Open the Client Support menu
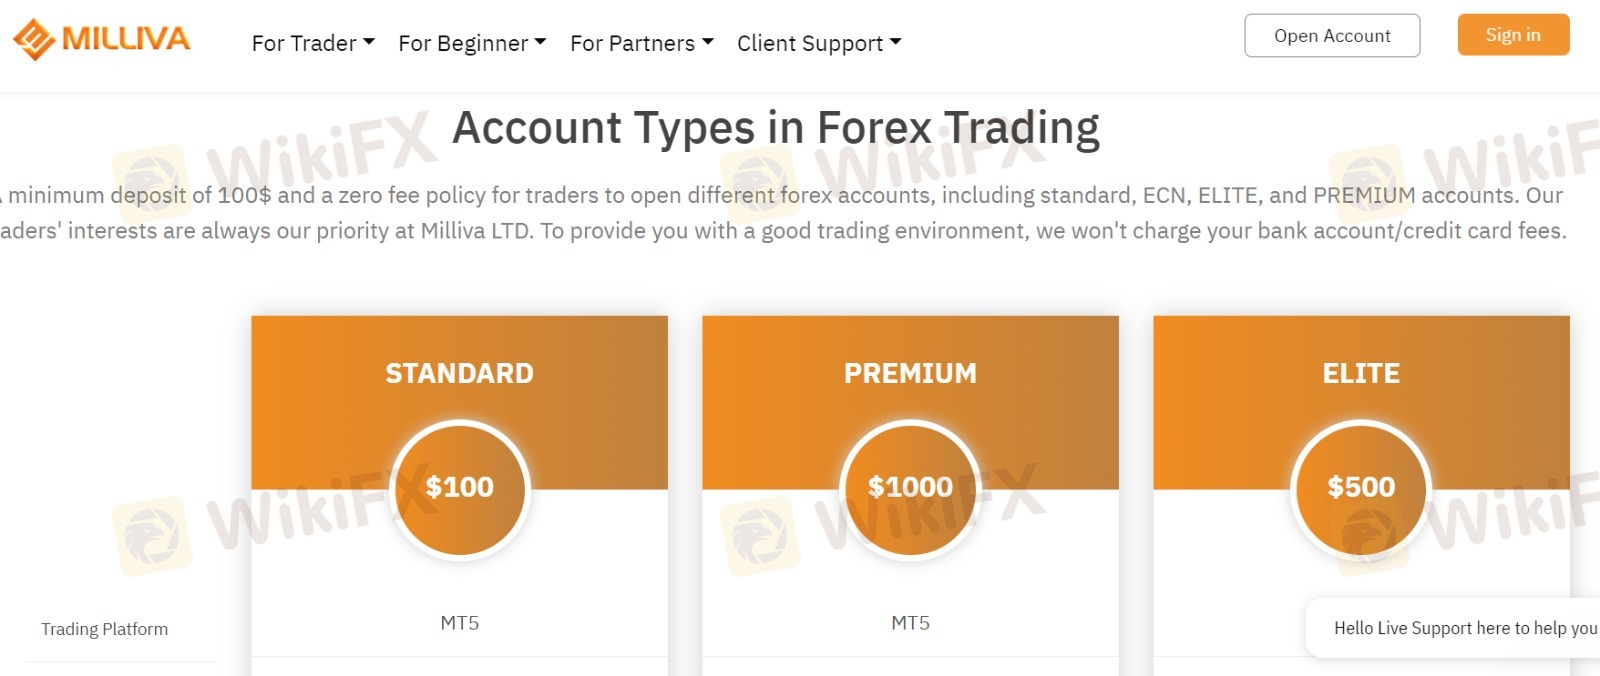 point(819,43)
